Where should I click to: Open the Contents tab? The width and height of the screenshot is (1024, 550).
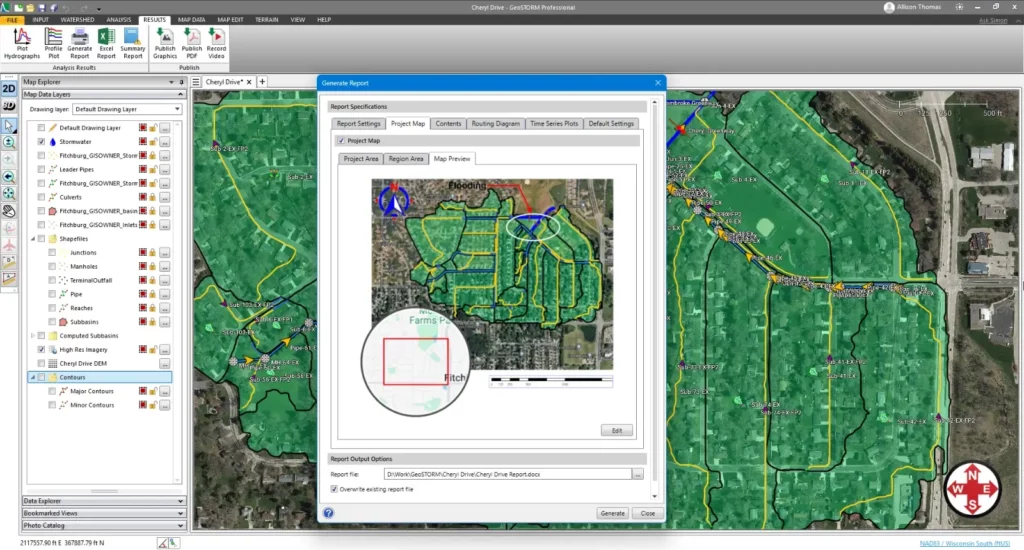click(x=448, y=123)
